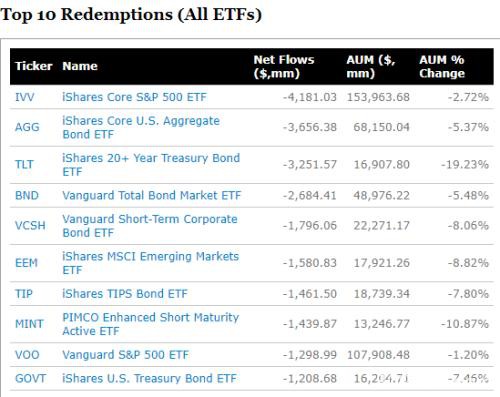
Task: Select the VOO ticker link
Action: [x=27, y=355]
